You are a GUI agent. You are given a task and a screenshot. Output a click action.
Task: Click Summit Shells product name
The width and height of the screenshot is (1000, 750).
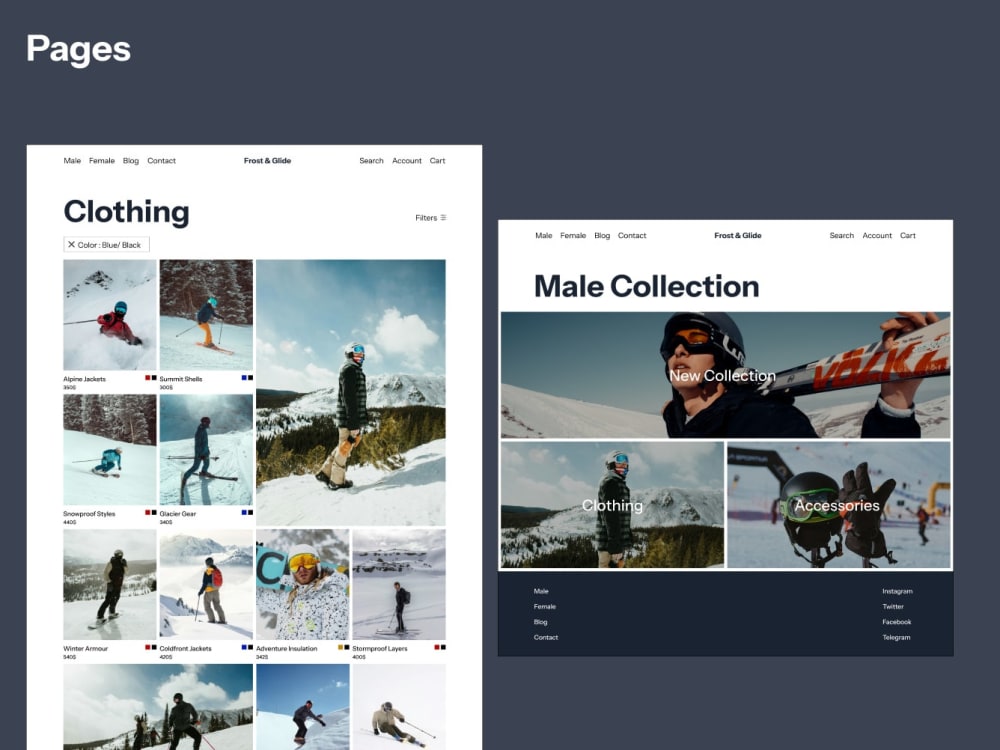[180, 379]
